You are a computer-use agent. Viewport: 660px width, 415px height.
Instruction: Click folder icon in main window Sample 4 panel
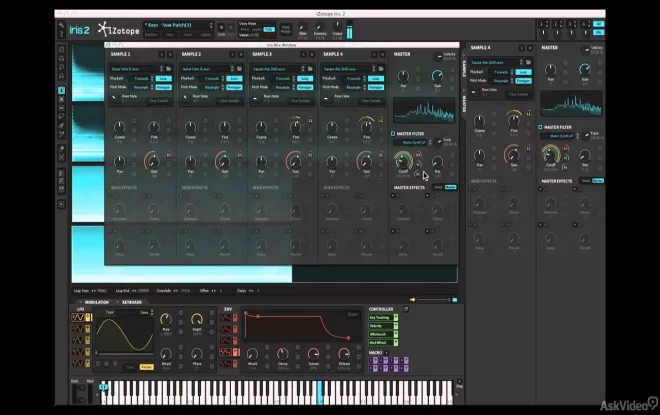528,62
